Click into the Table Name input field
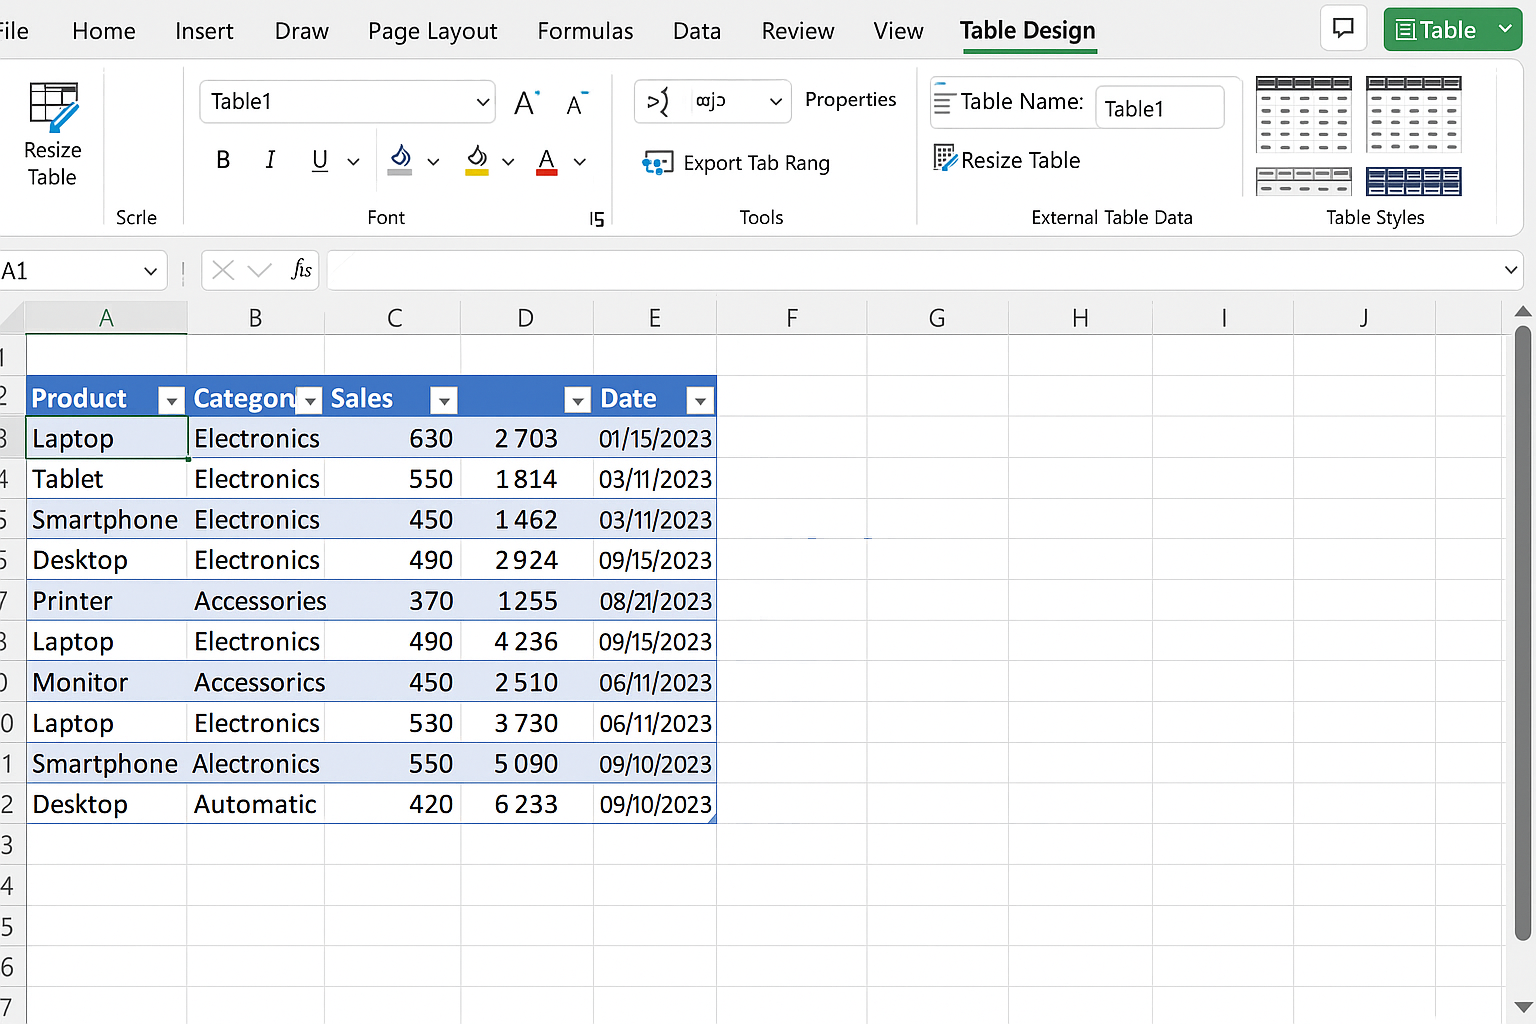The width and height of the screenshot is (1536, 1024). [x=1160, y=107]
